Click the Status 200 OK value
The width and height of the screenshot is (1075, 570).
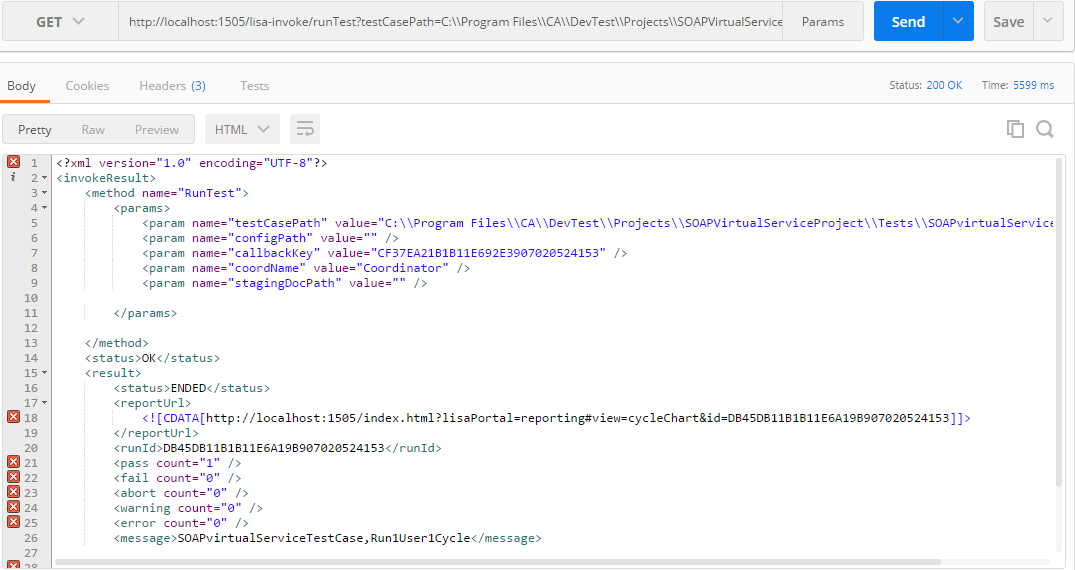tap(944, 85)
